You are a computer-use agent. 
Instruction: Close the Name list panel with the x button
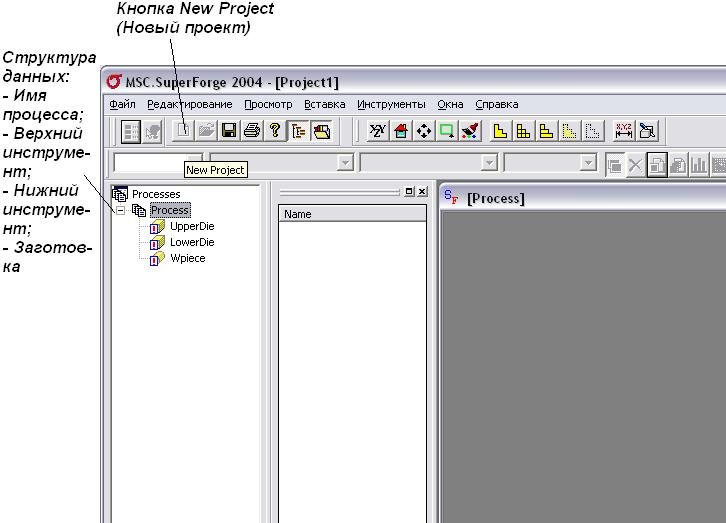[422, 191]
